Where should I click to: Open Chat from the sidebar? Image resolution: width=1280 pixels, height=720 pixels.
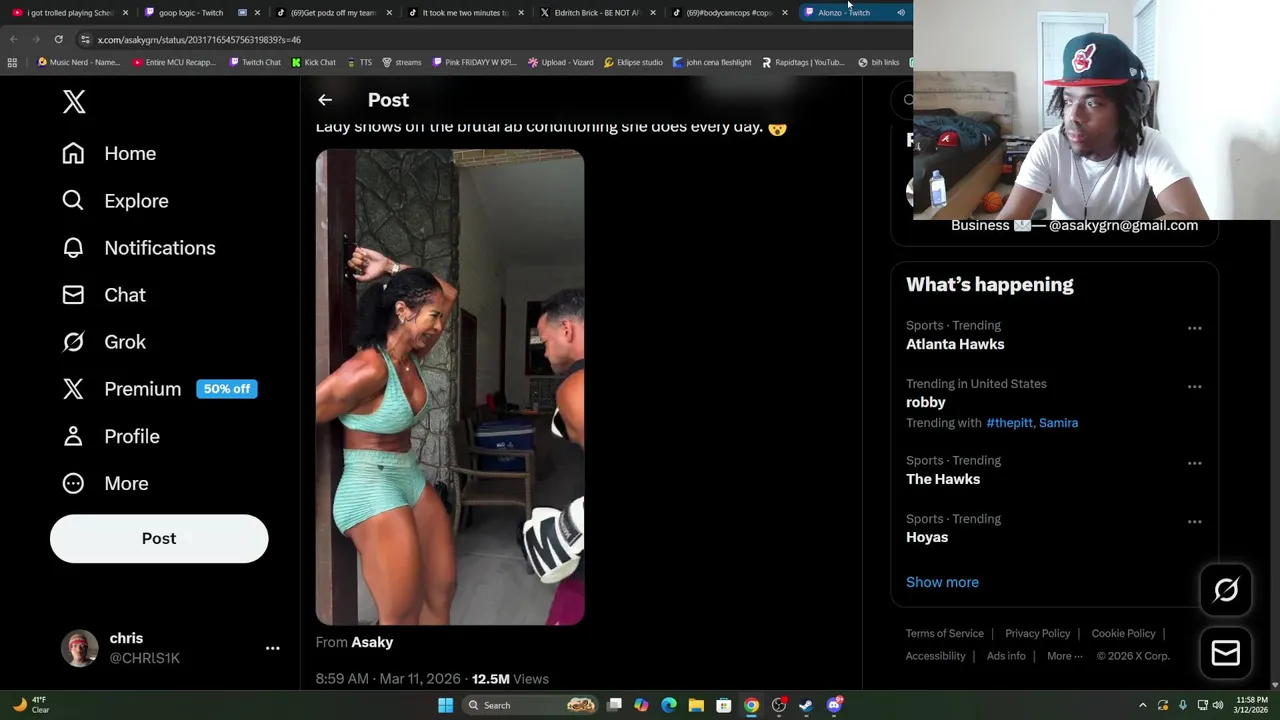tap(104, 294)
